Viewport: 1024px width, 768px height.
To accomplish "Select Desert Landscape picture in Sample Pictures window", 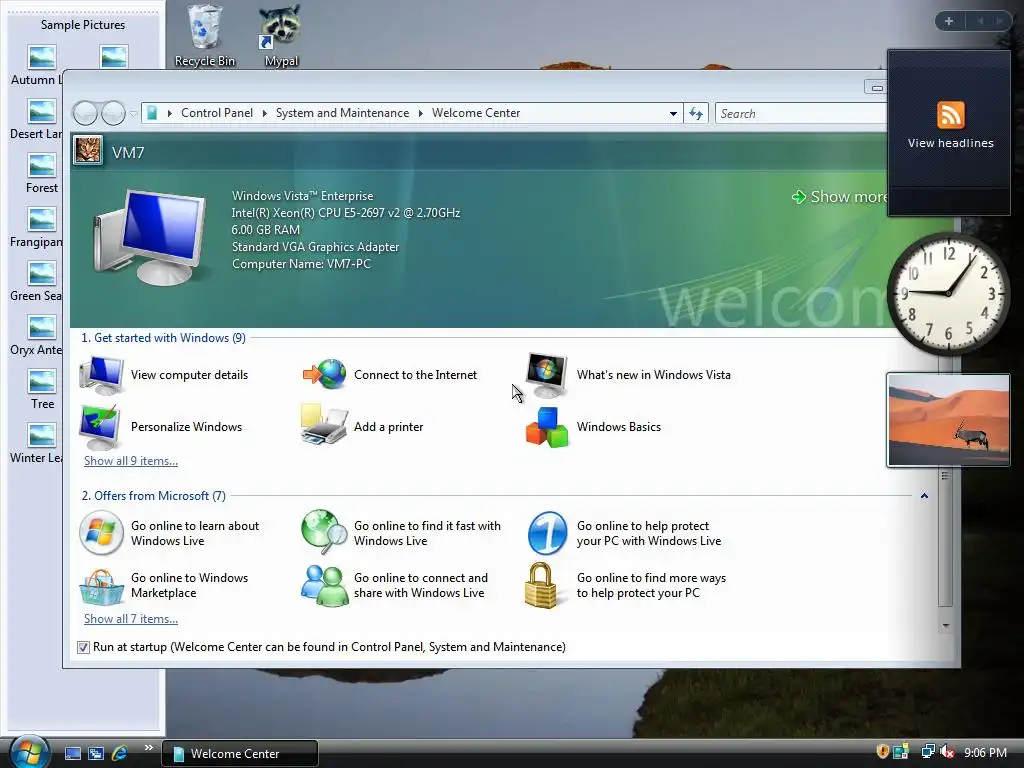I will (x=37, y=119).
